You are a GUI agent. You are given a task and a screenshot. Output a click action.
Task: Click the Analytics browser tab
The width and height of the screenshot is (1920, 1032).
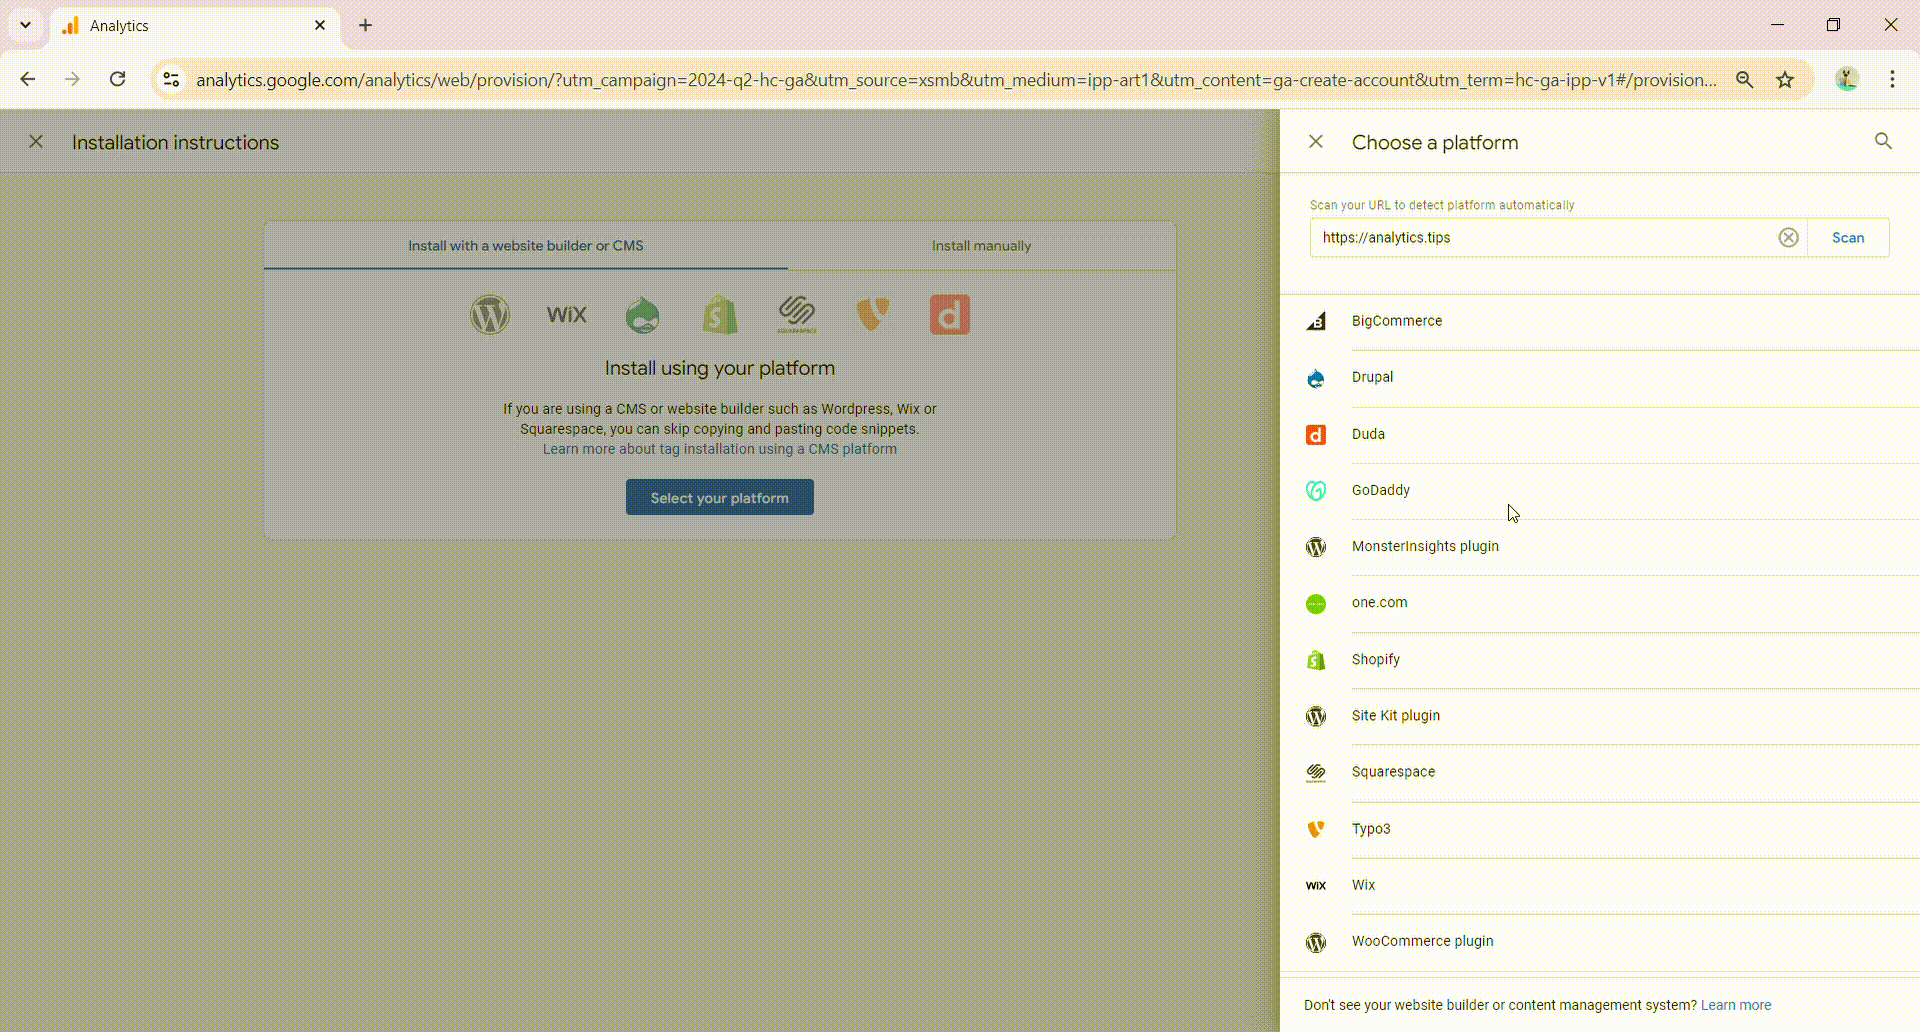pyautogui.click(x=195, y=26)
